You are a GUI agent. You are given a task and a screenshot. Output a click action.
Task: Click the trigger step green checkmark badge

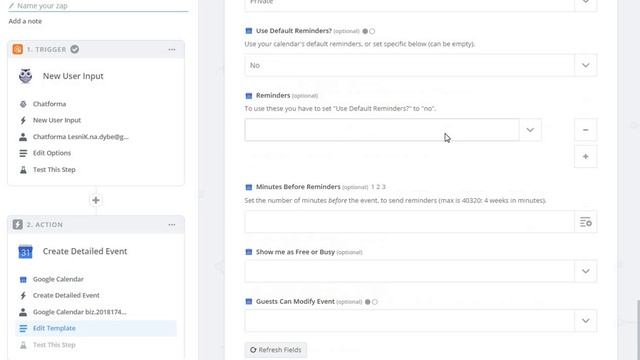(x=74, y=49)
